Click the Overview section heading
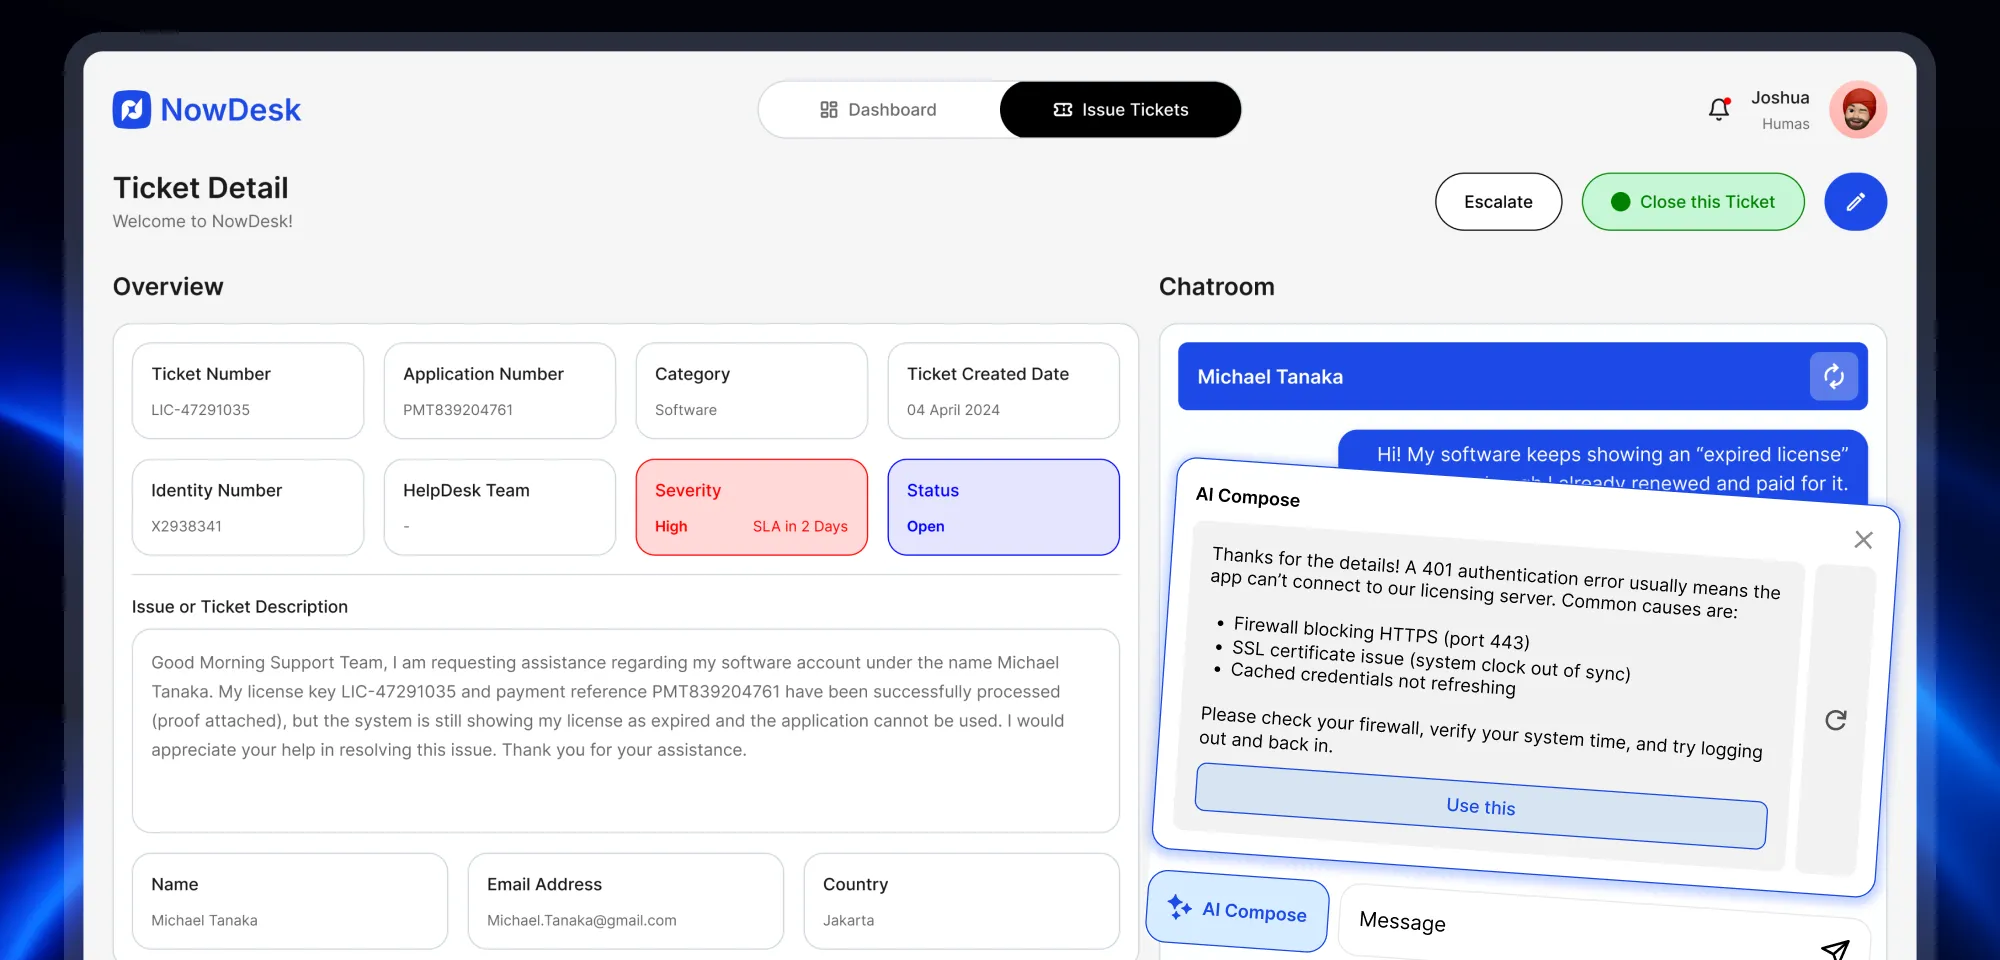The width and height of the screenshot is (2000, 960). [168, 287]
